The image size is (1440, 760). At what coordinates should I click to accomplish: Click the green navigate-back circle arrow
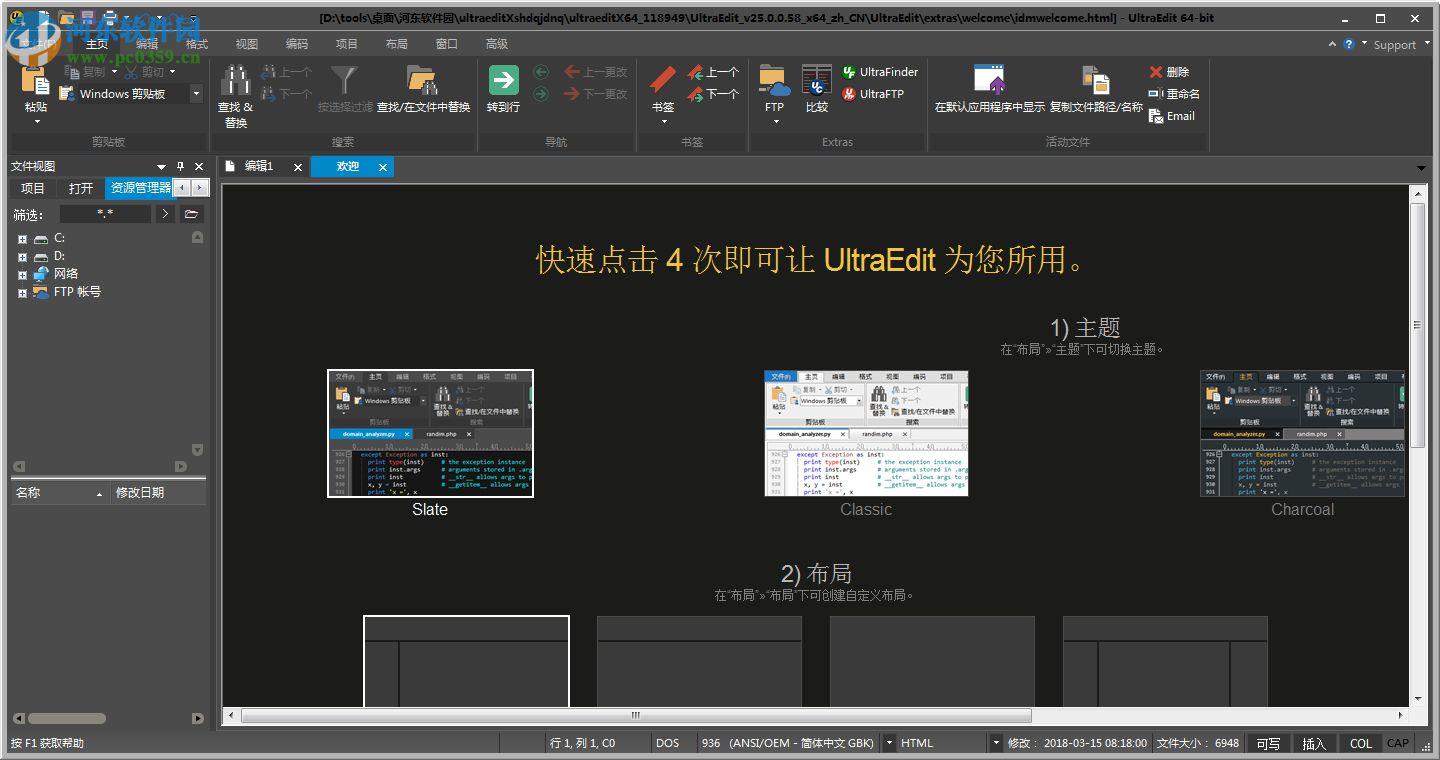coord(541,72)
